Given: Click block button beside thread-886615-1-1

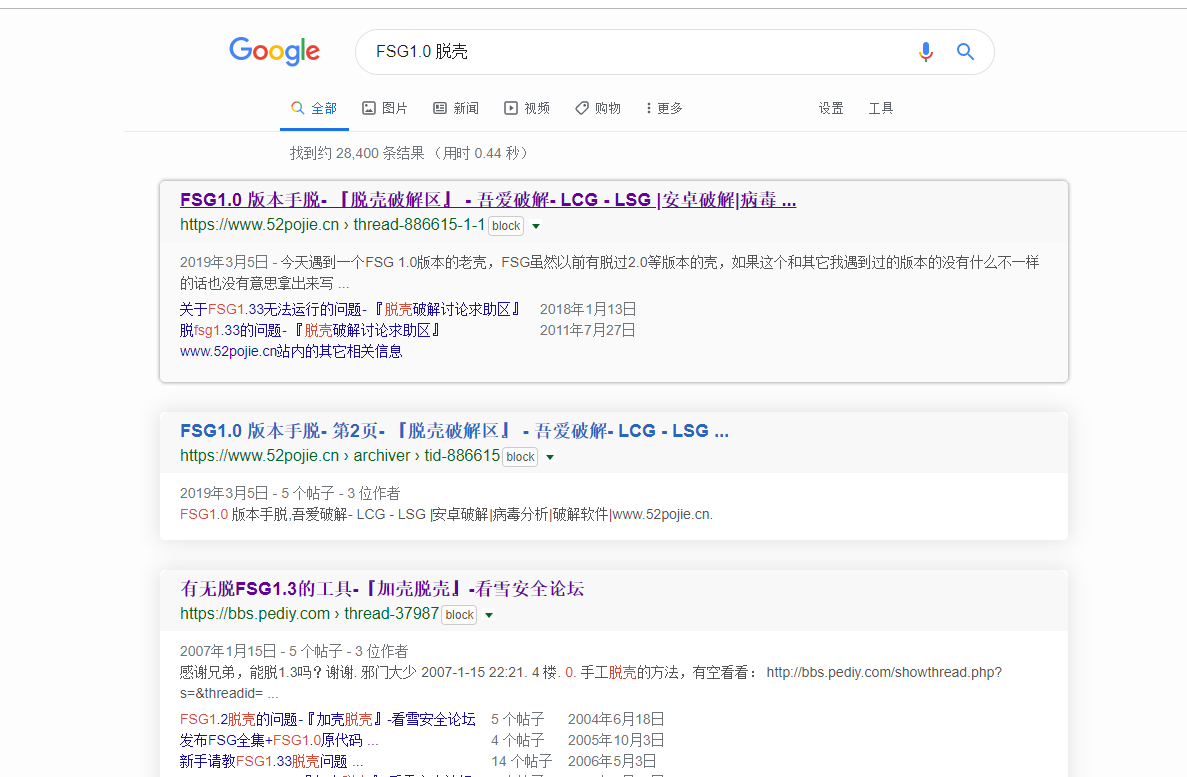Looking at the screenshot, I should (x=506, y=226).
